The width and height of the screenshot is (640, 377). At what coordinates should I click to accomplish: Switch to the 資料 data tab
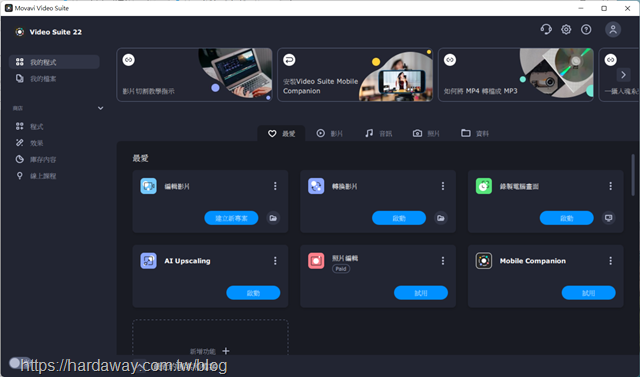pos(475,133)
